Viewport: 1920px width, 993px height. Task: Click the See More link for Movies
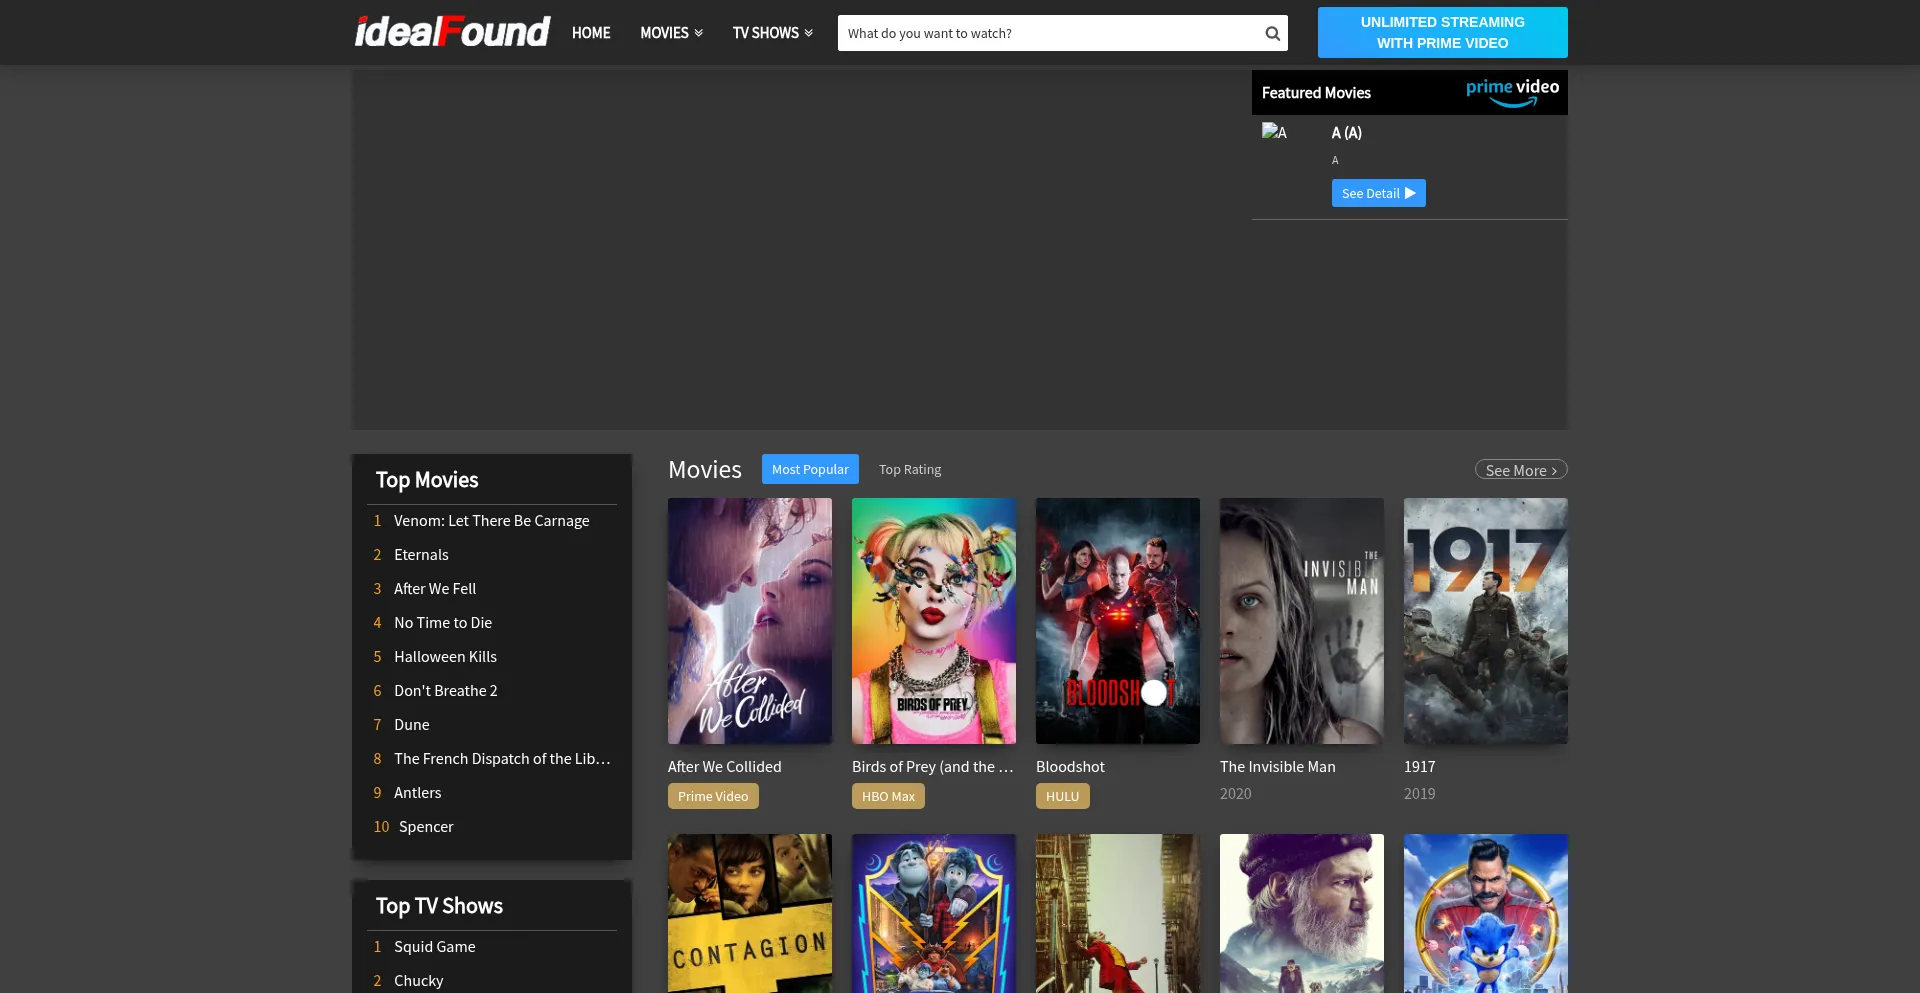point(1521,470)
